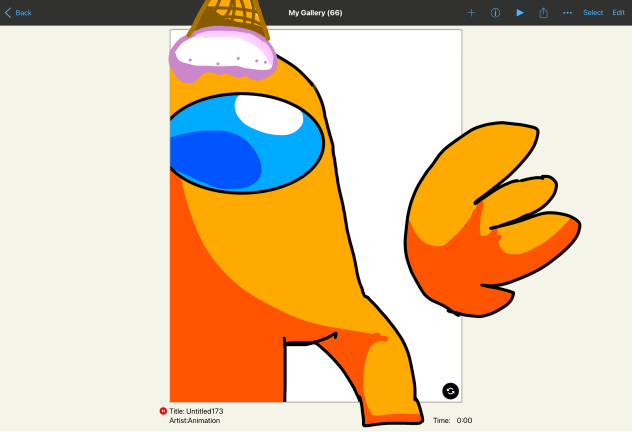The image size is (632, 432).
Task: Click the 'Artist:Animation' text
Action: 195,420
